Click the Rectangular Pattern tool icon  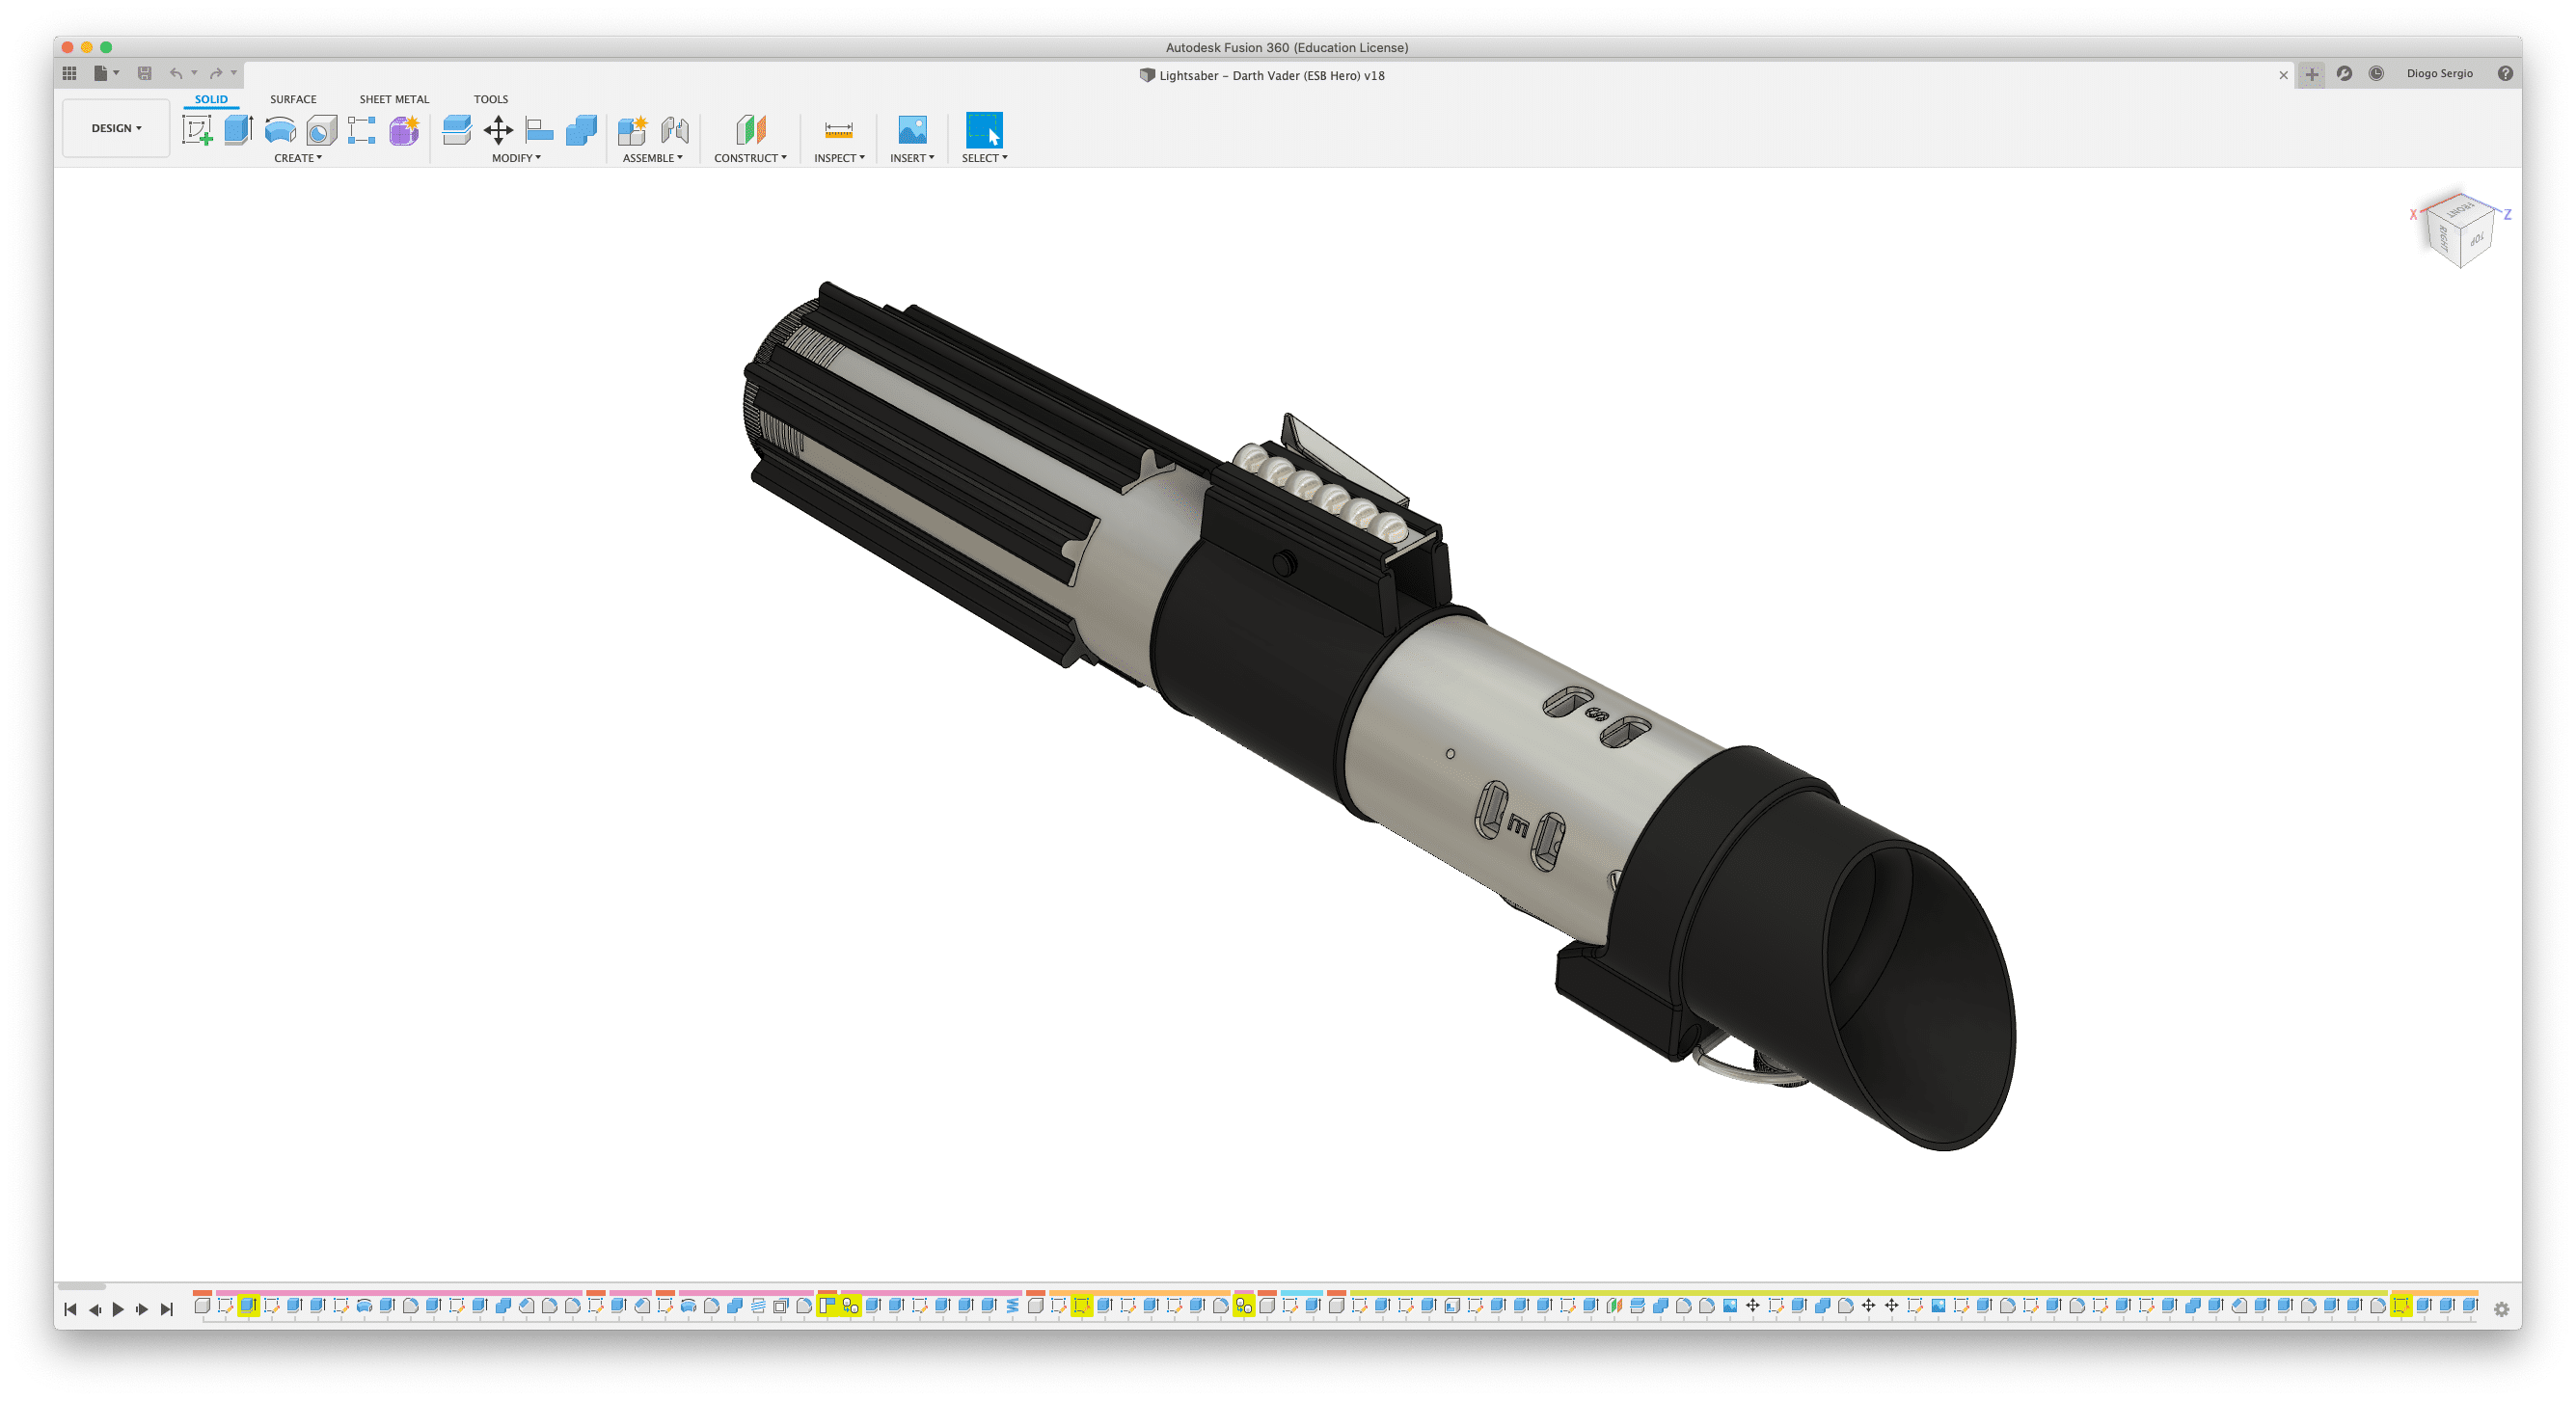[x=362, y=130]
